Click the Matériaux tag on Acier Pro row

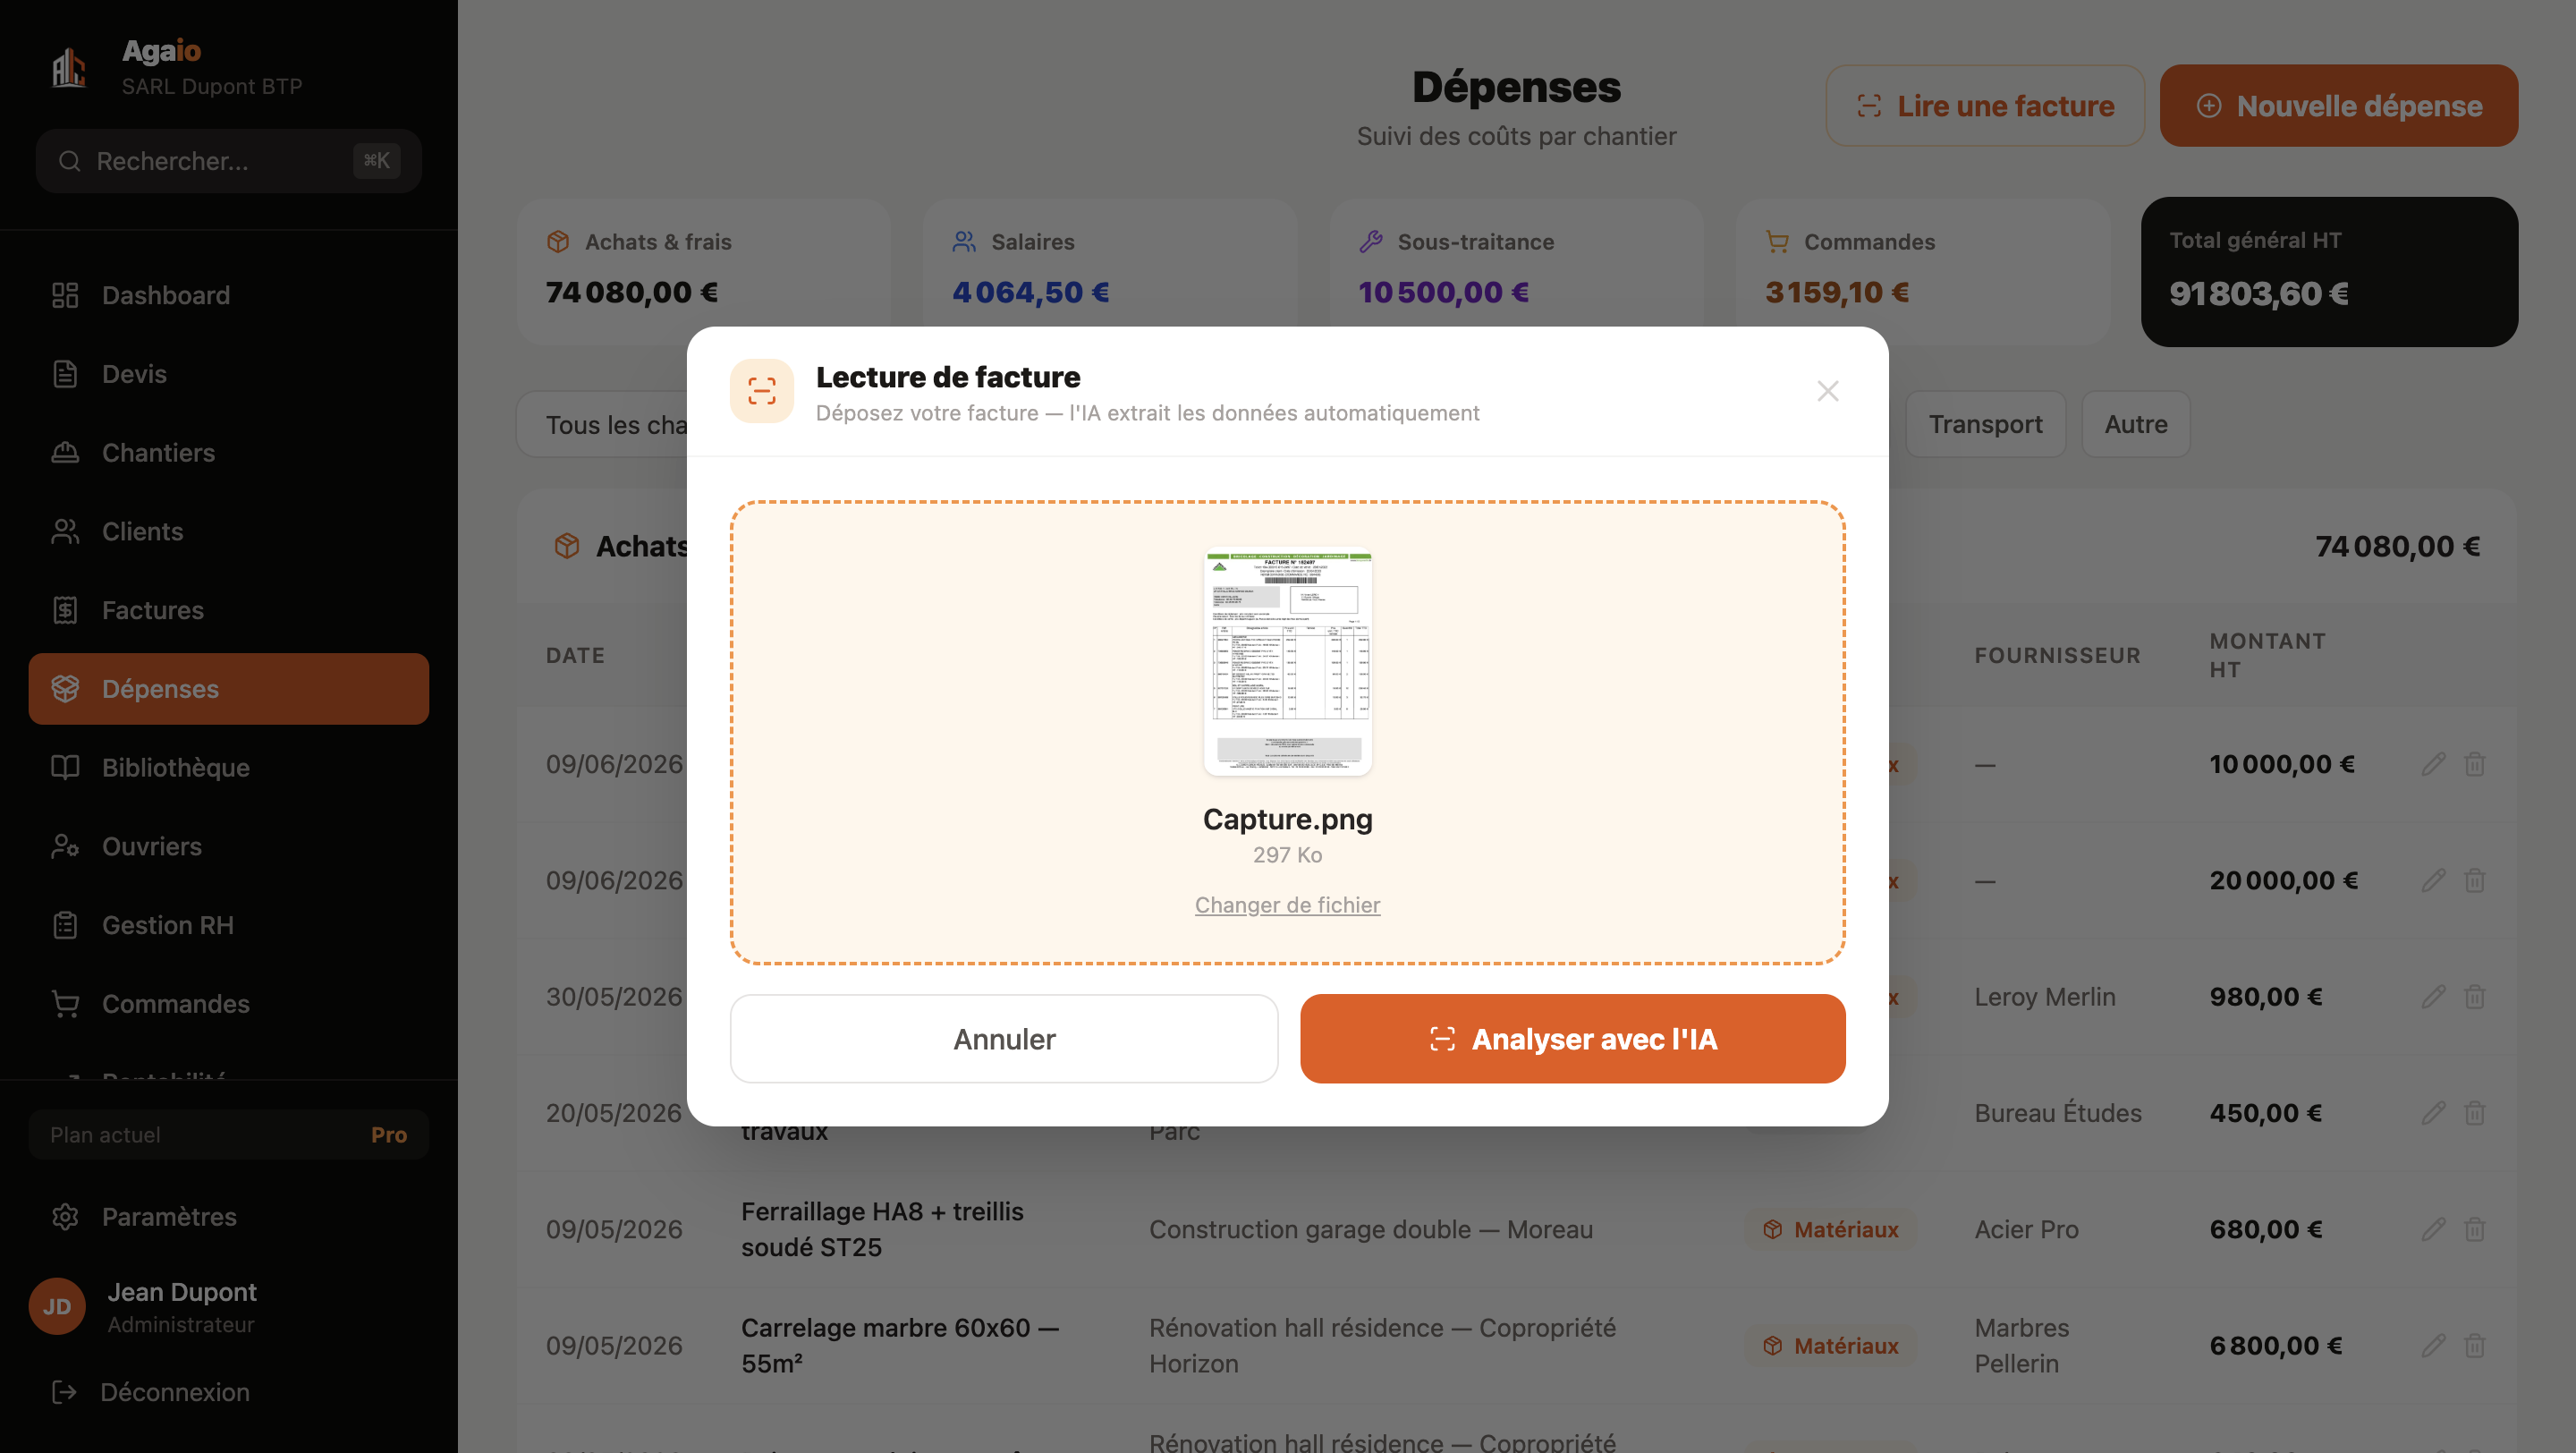(x=1830, y=1229)
